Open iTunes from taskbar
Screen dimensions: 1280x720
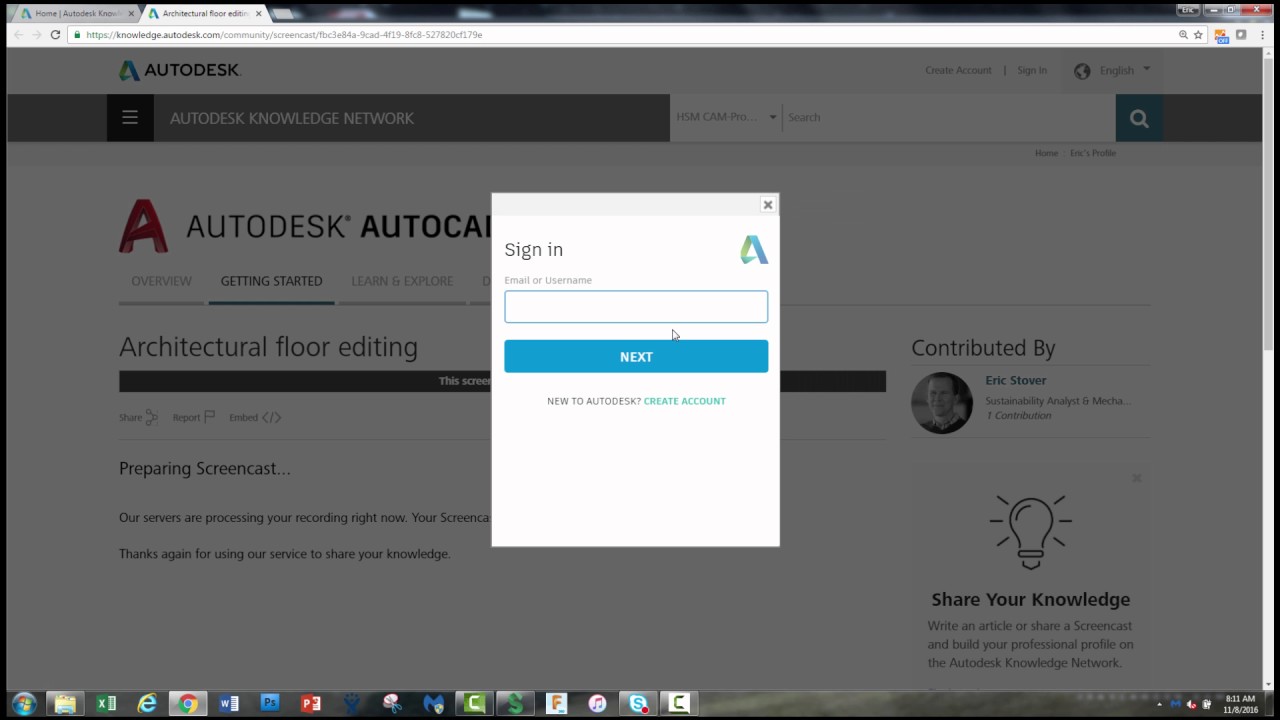[x=597, y=703]
